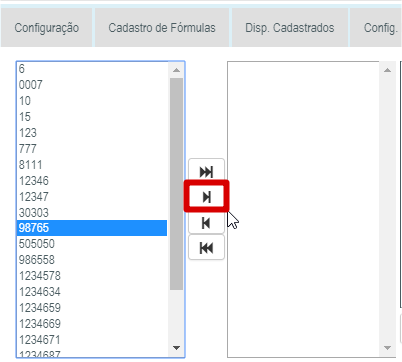Switch to Cadastro de Fórmulas tab
The height and width of the screenshot is (362, 402).
162,28
